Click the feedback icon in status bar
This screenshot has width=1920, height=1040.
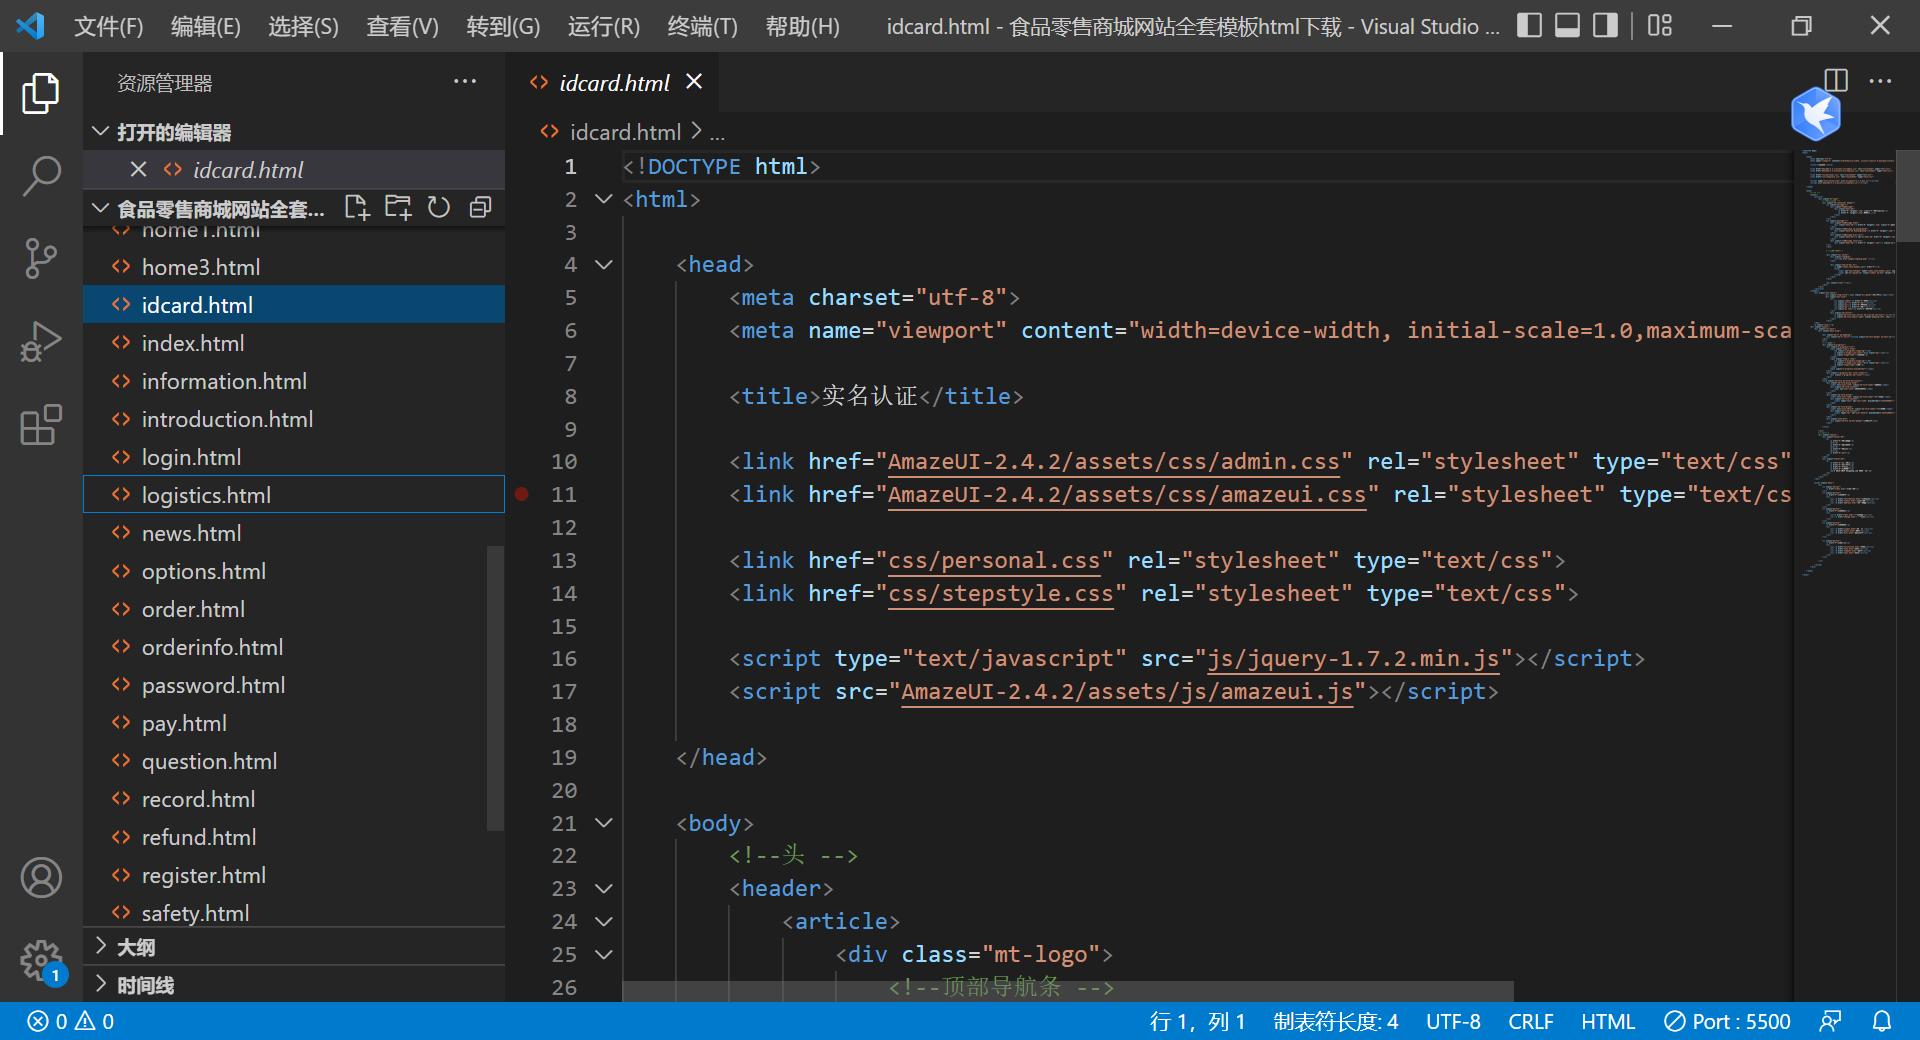tap(1830, 1021)
